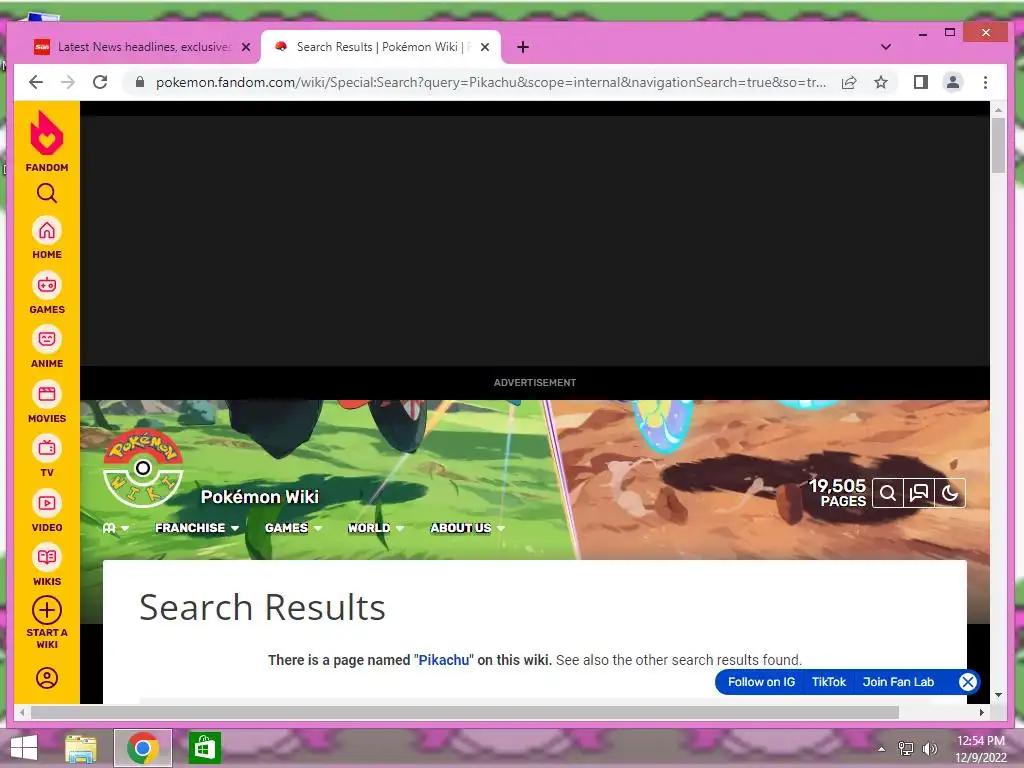
Task: Expand the WORLD menu
Action: click(376, 528)
